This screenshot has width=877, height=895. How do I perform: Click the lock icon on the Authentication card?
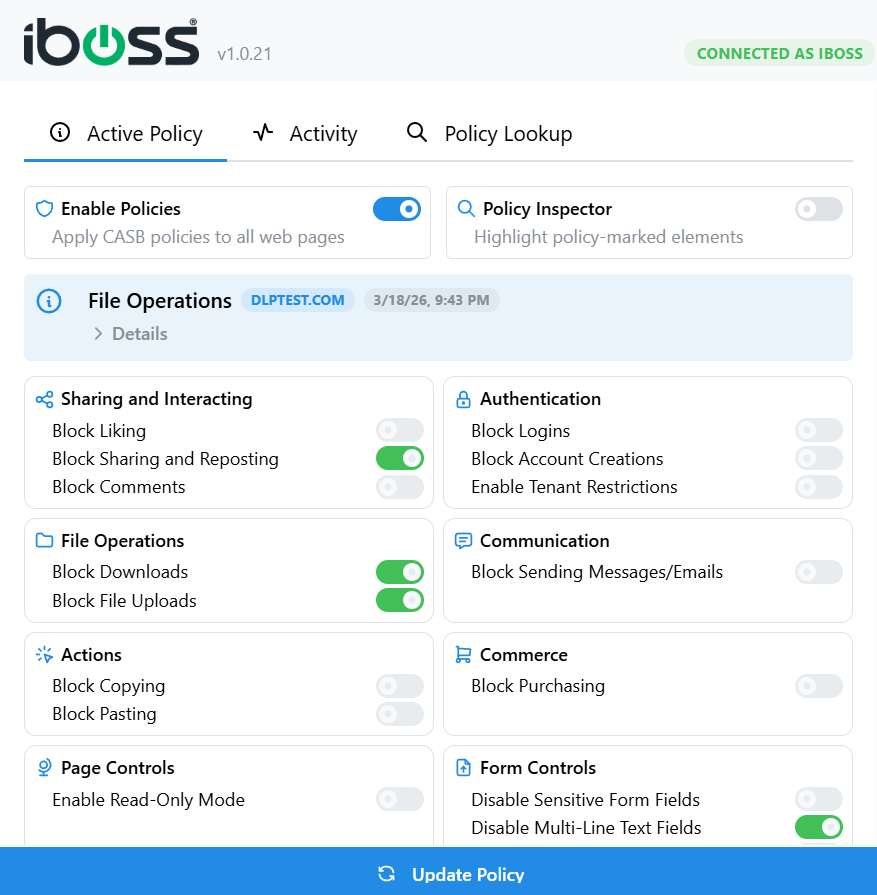[463, 399]
